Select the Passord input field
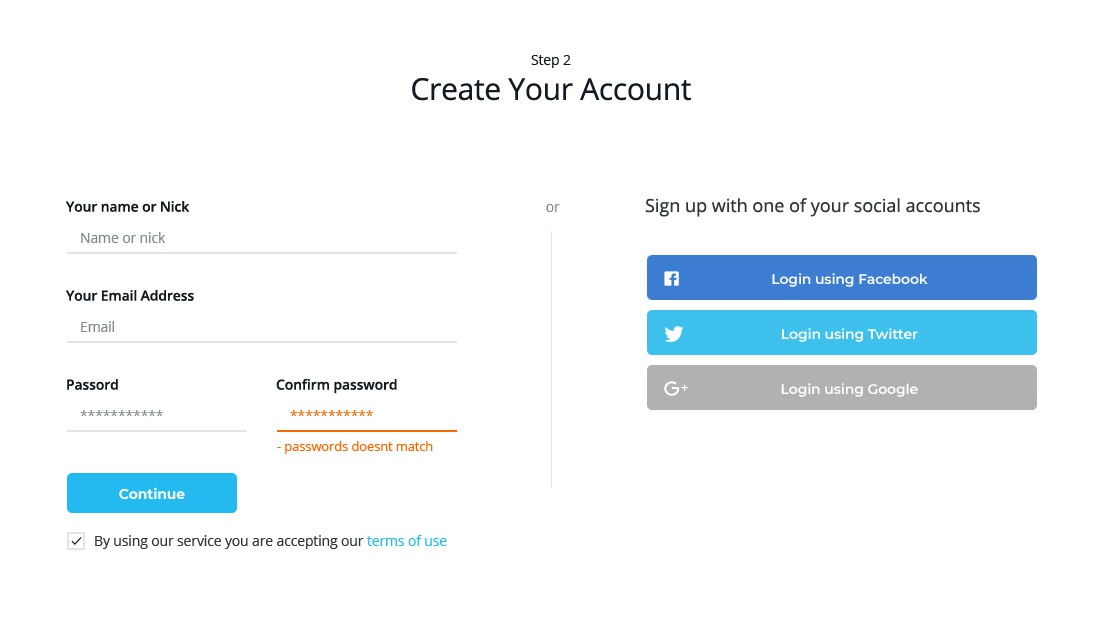 pos(156,415)
